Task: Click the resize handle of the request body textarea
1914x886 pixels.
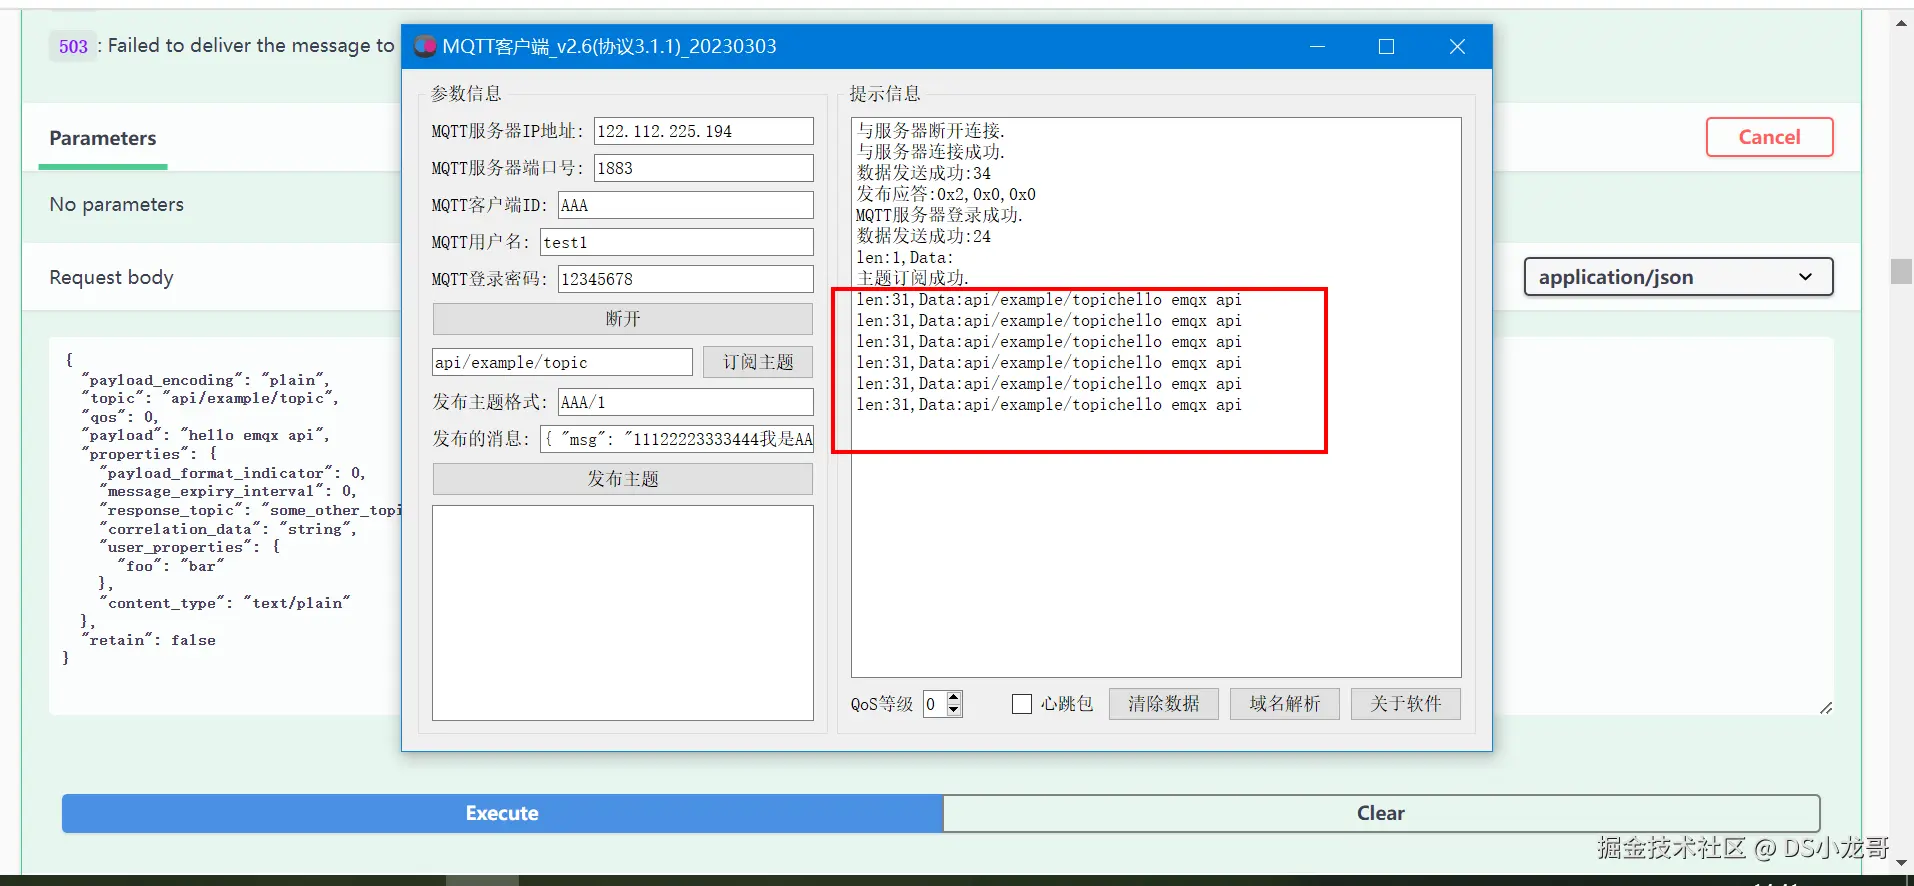Action: [x=1826, y=707]
